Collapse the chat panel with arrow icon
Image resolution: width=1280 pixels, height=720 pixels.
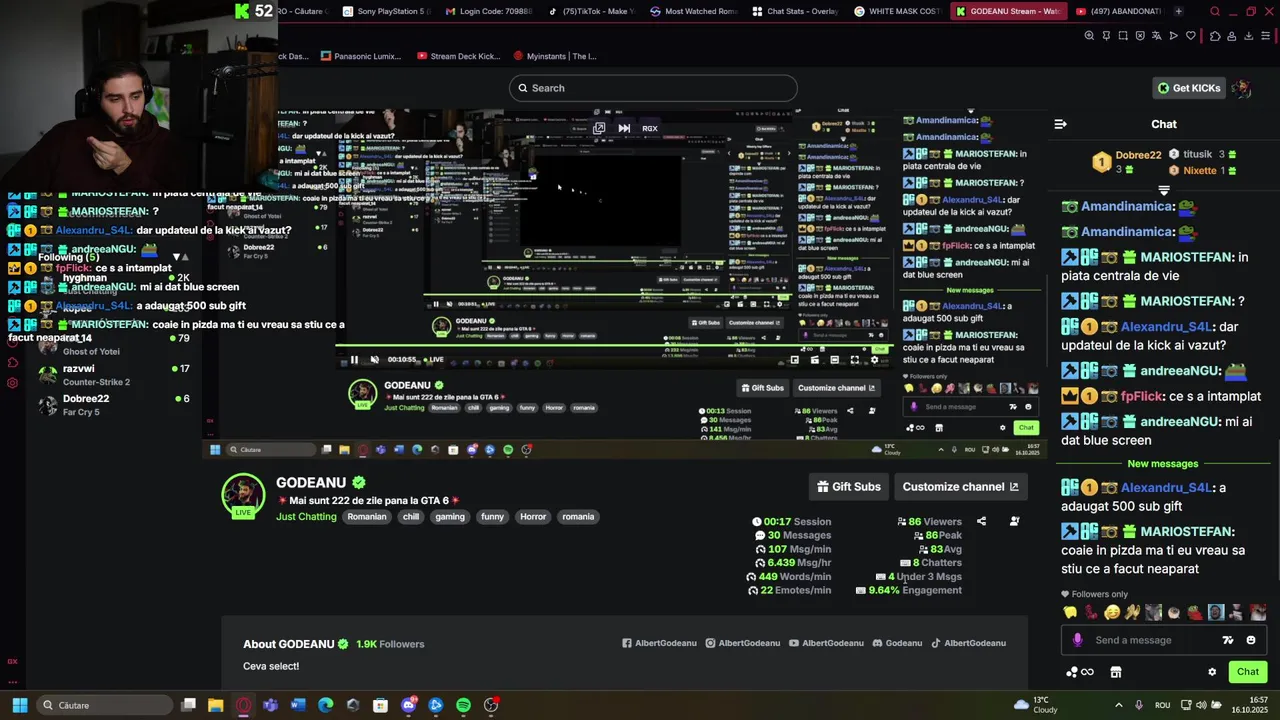(x=1060, y=124)
